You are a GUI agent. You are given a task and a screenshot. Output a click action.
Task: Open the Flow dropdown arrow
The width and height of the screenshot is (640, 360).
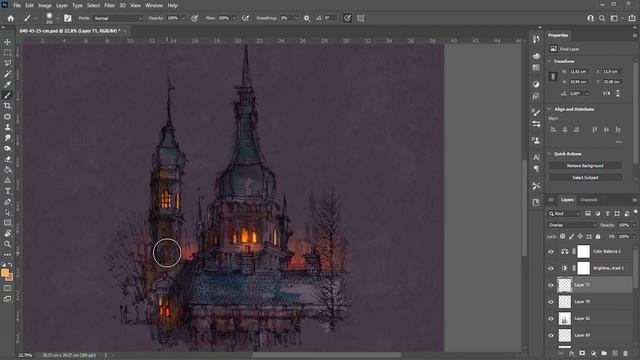234,18
